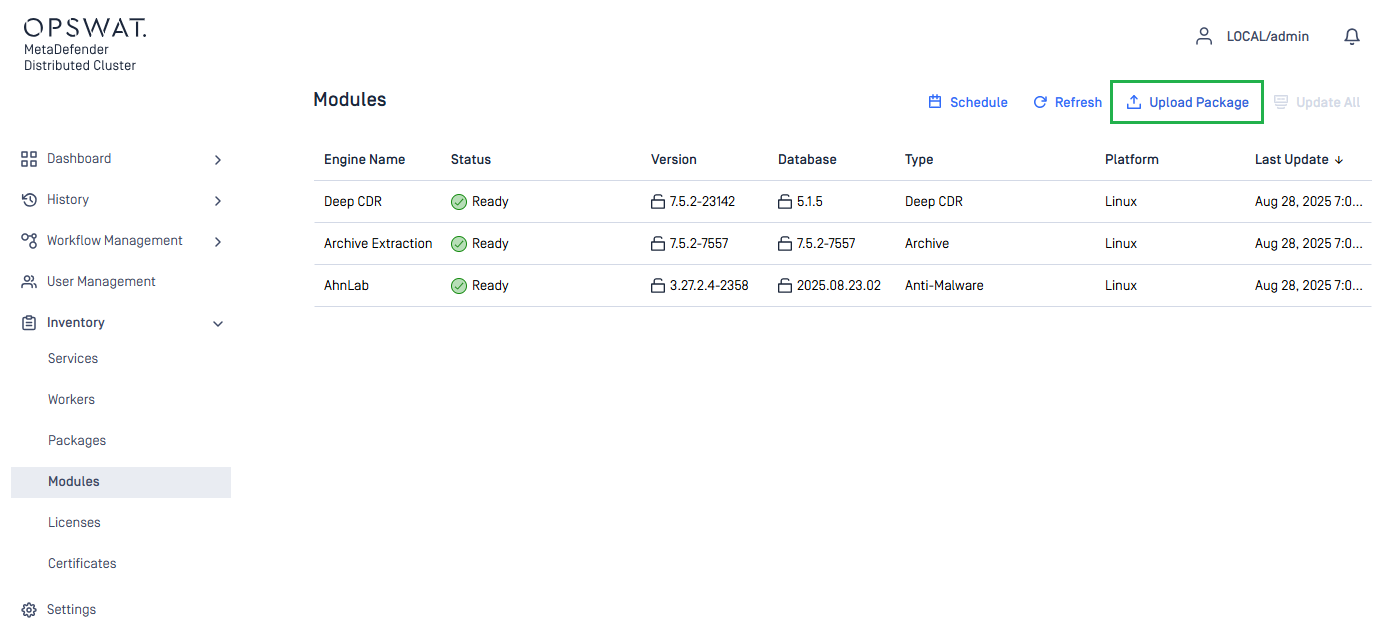Click the Modules page heading
This screenshot has height=640, width=1377.
point(349,100)
